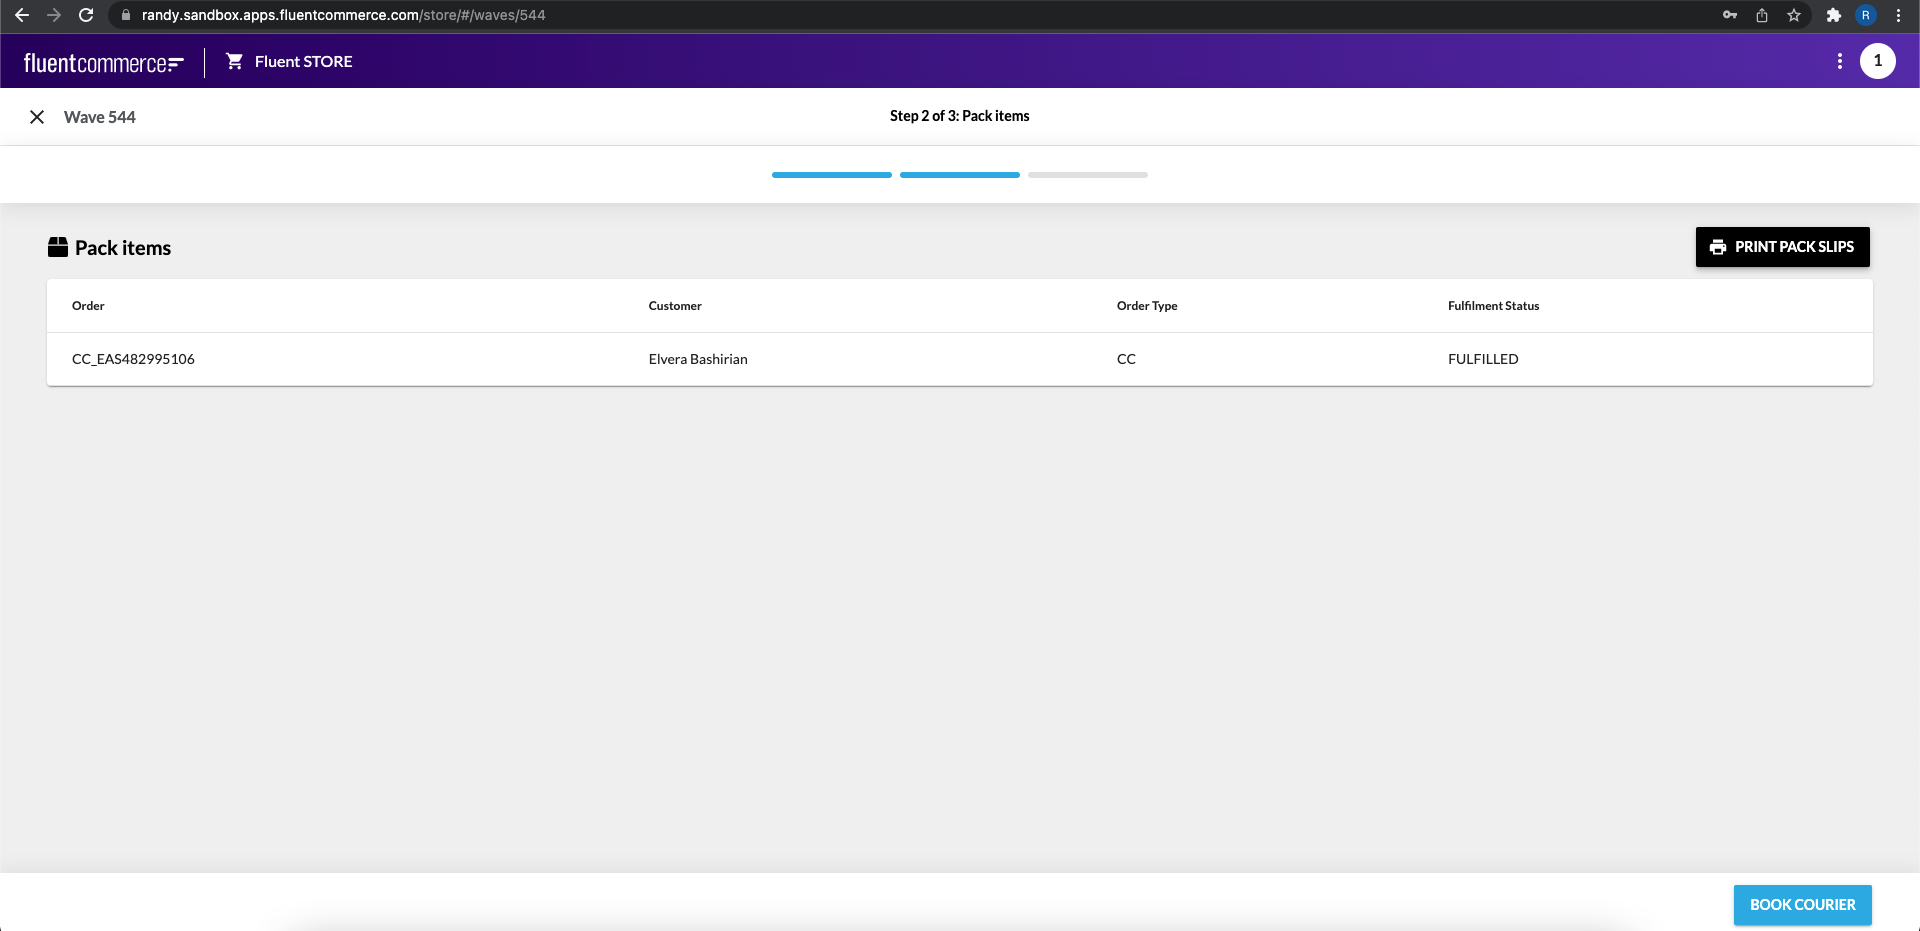Click the Fluent STORE shopping cart icon
The height and width of the screenshot is (931, 1920).
coord(234,61)
